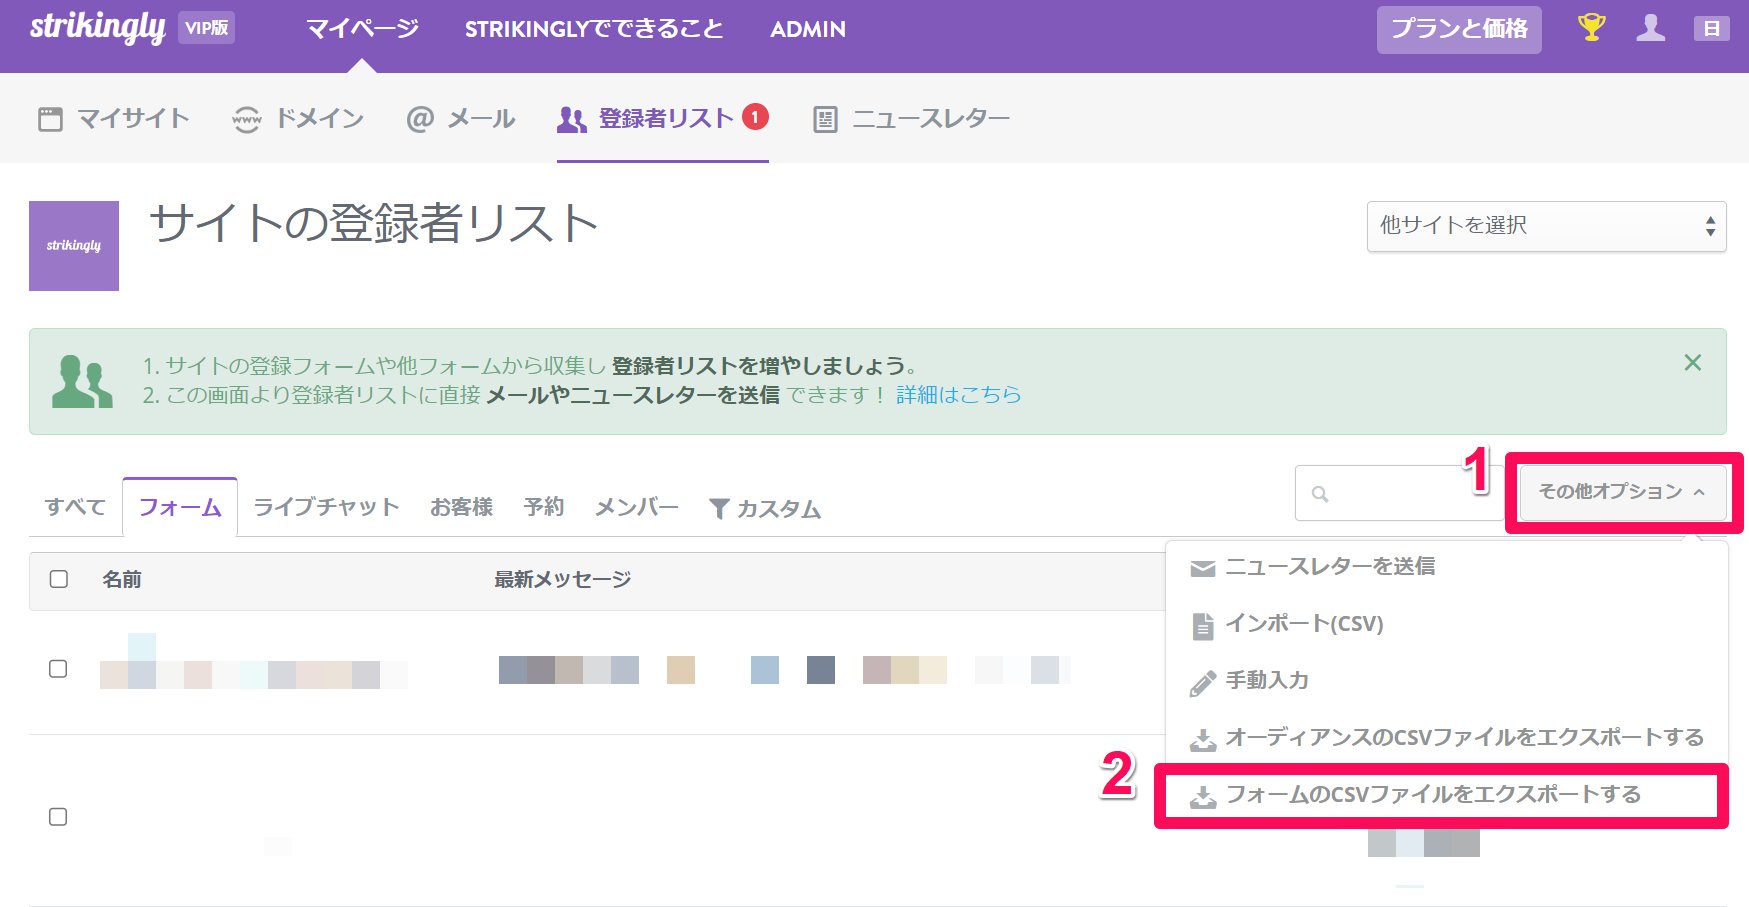Go to 登録者リスト tab
The width and height of the screenshot is (1749, 907).
coord(662,119)
